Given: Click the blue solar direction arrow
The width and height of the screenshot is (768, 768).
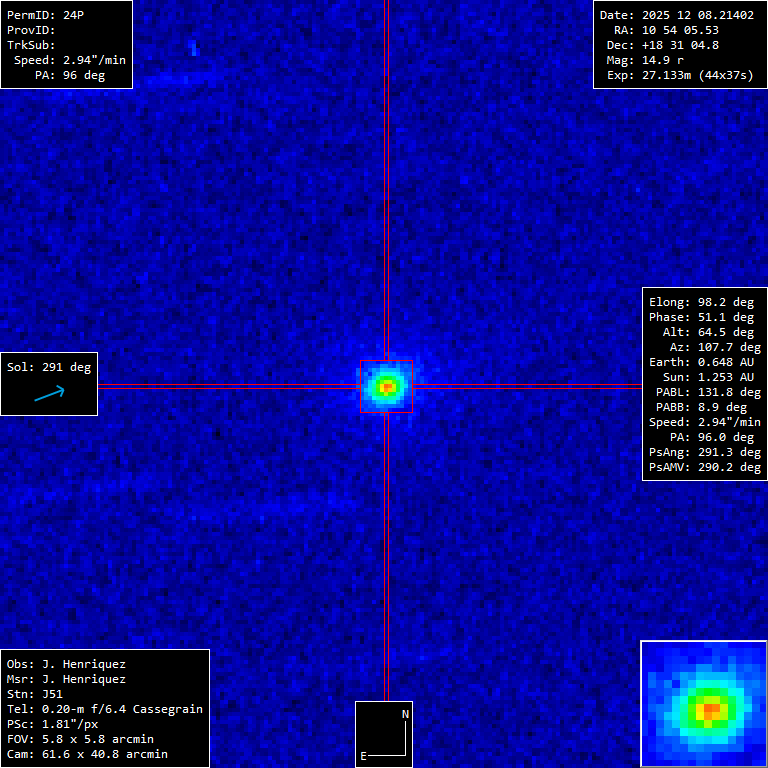Looking at the screenshot, I should click(49, 394).
